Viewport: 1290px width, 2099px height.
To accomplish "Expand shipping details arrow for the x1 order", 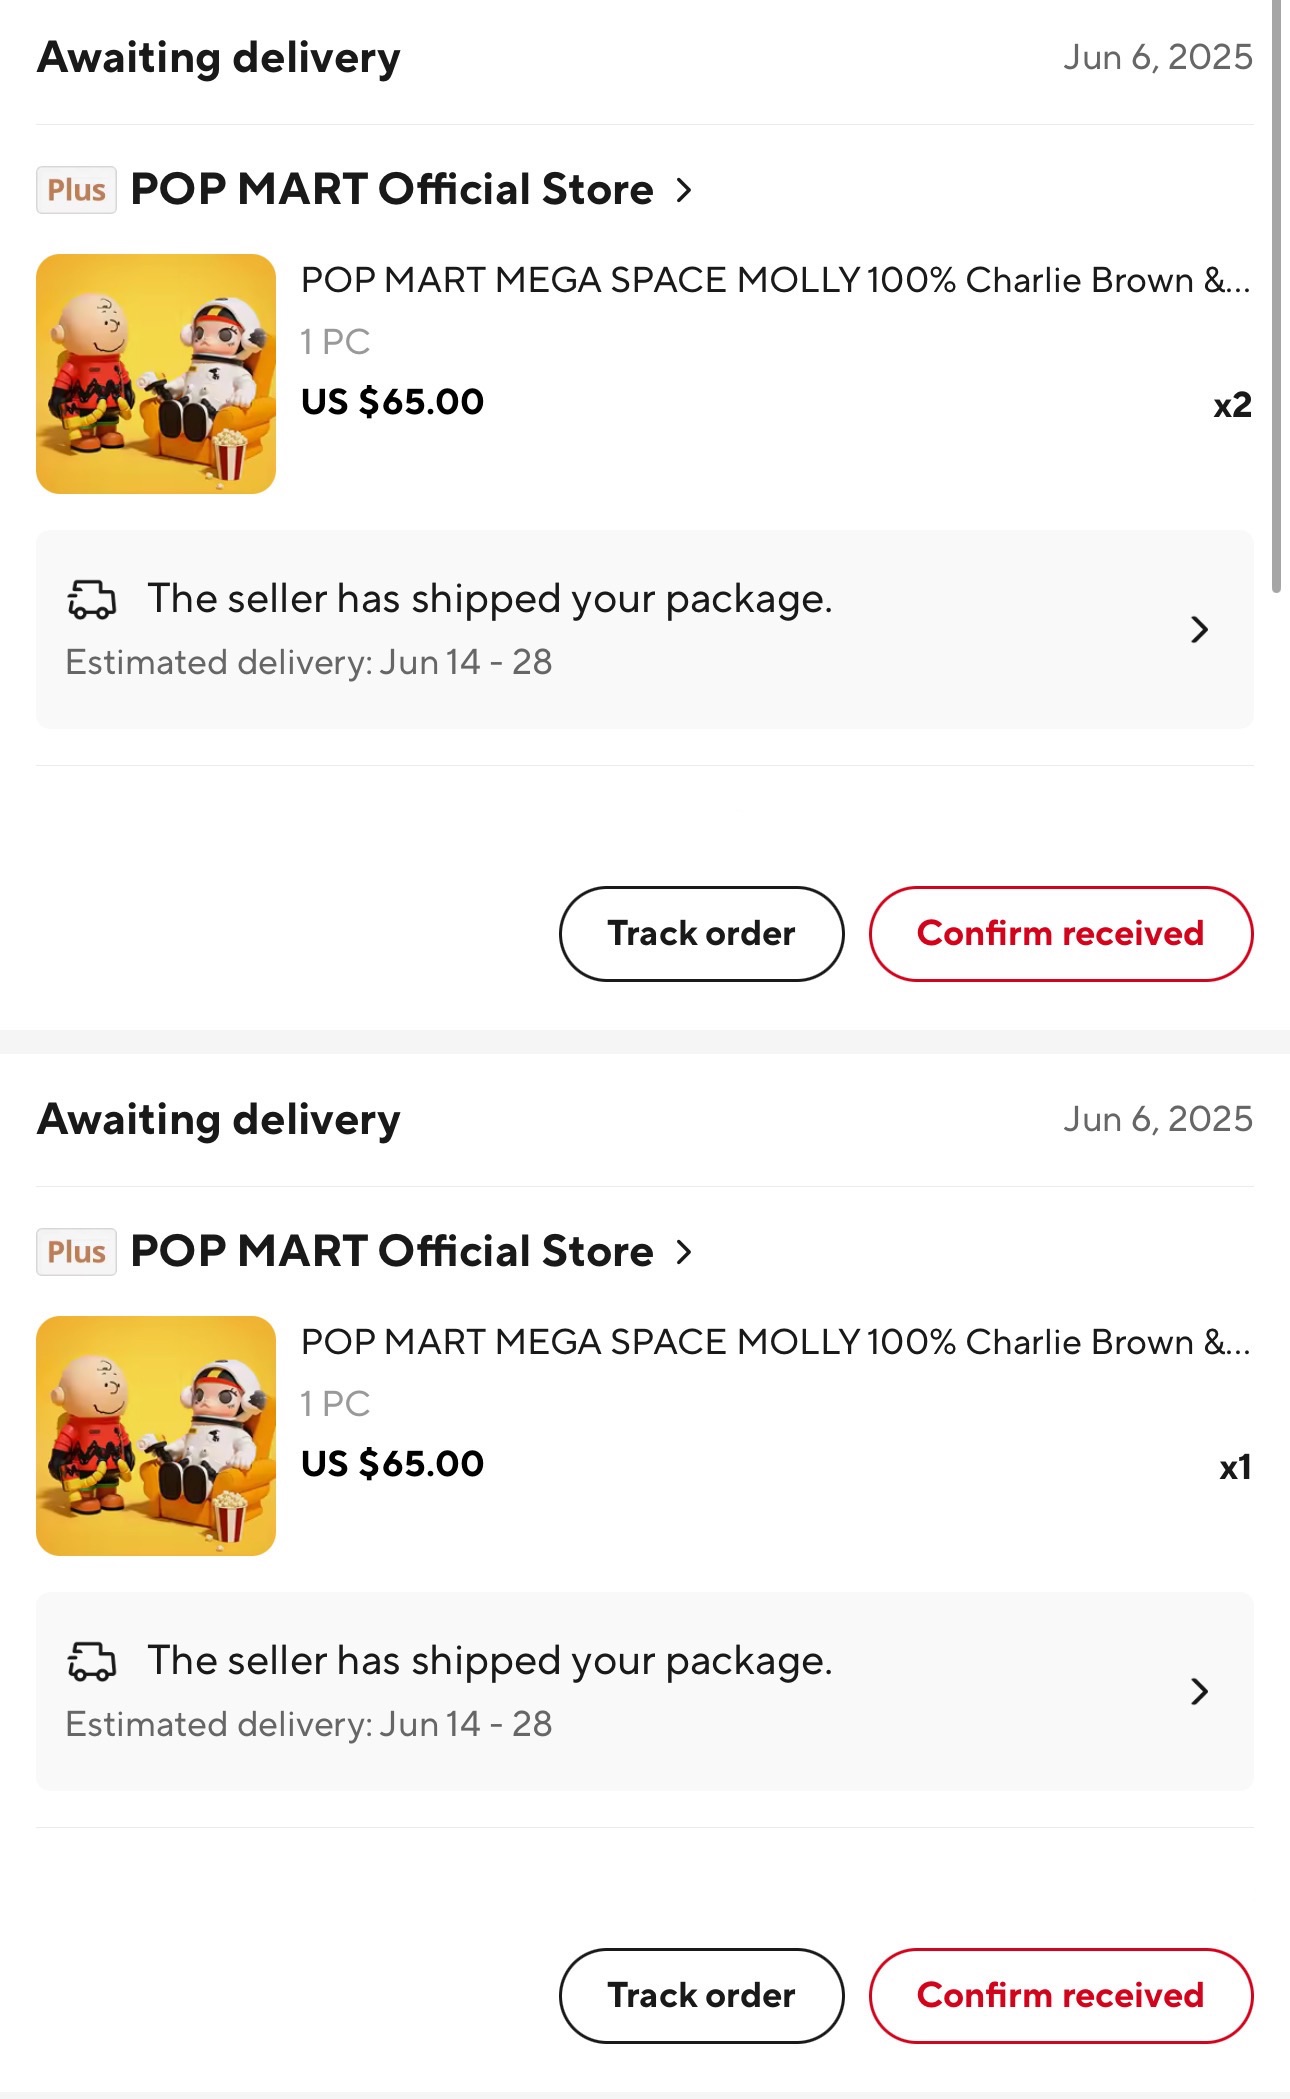I will pos(1199,1692).
